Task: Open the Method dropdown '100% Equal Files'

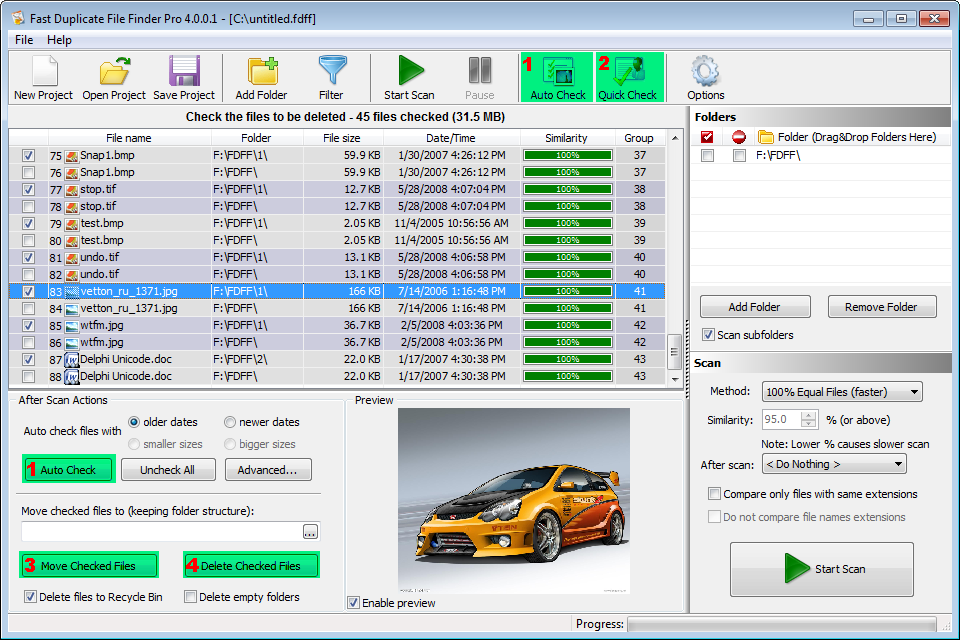Action: (x=842, y=392)
